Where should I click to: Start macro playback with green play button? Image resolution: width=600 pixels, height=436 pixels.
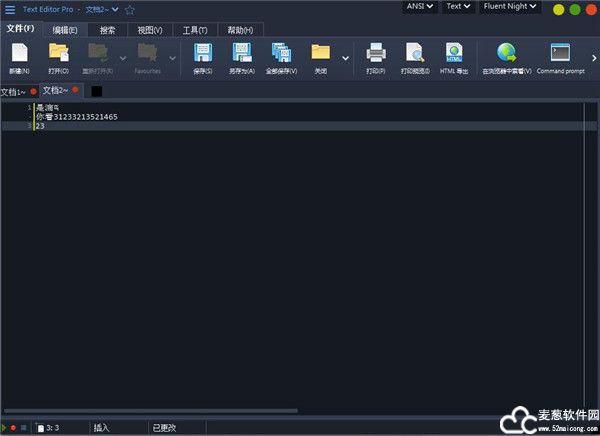(x=4, y=428)
